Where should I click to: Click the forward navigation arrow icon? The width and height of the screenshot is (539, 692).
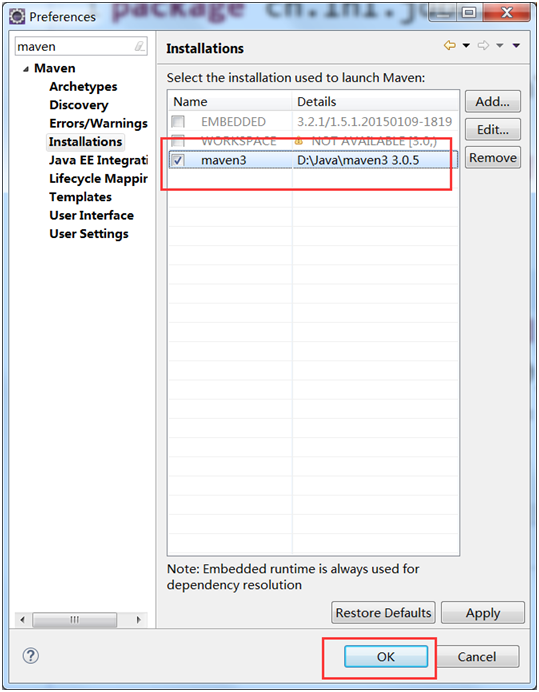(x=483, y=45)
